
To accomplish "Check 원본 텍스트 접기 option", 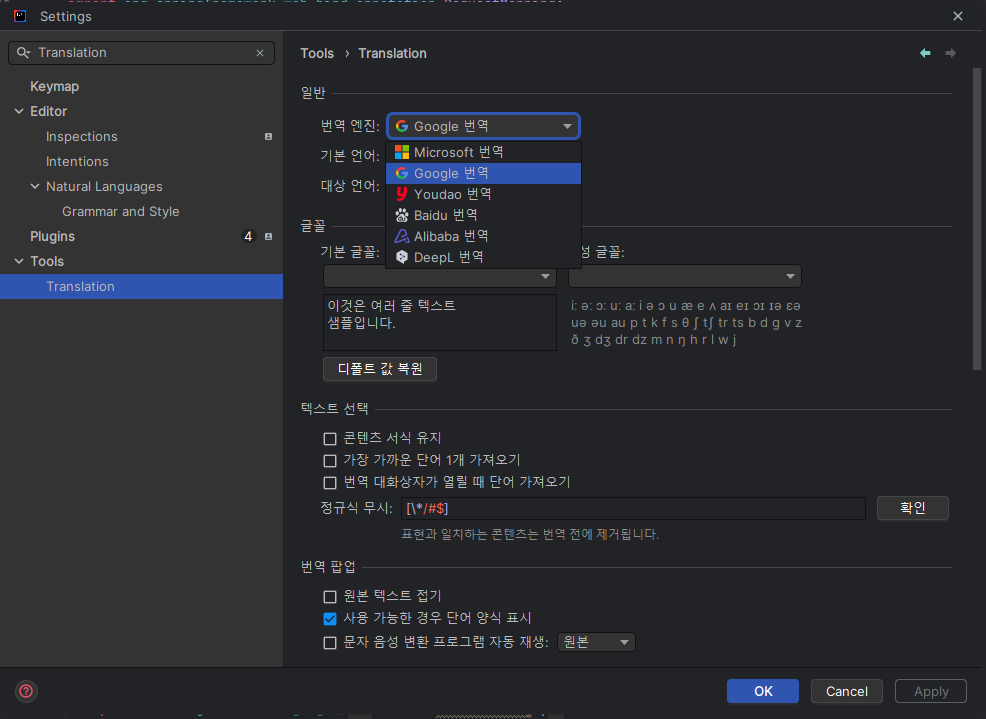I will (330, 596).
